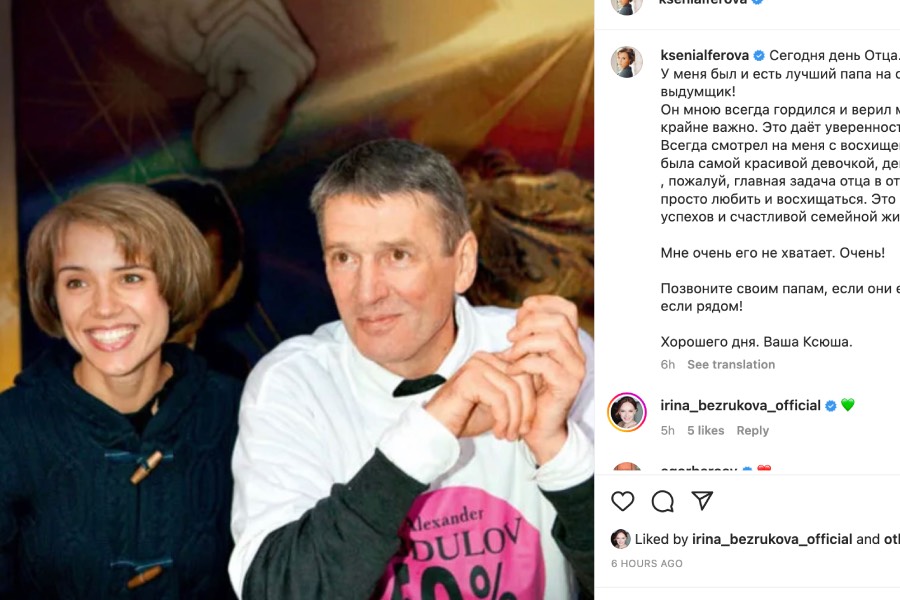Reply to irina_bezrukova_official comment
The height and width of the screenshot is (600, 900).
tap(752, 431)
